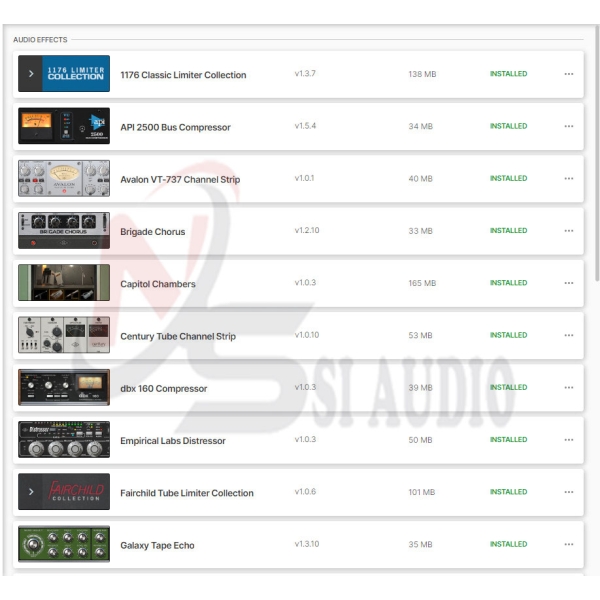Click version v1.3.7 of 1176 Collection

305,73
